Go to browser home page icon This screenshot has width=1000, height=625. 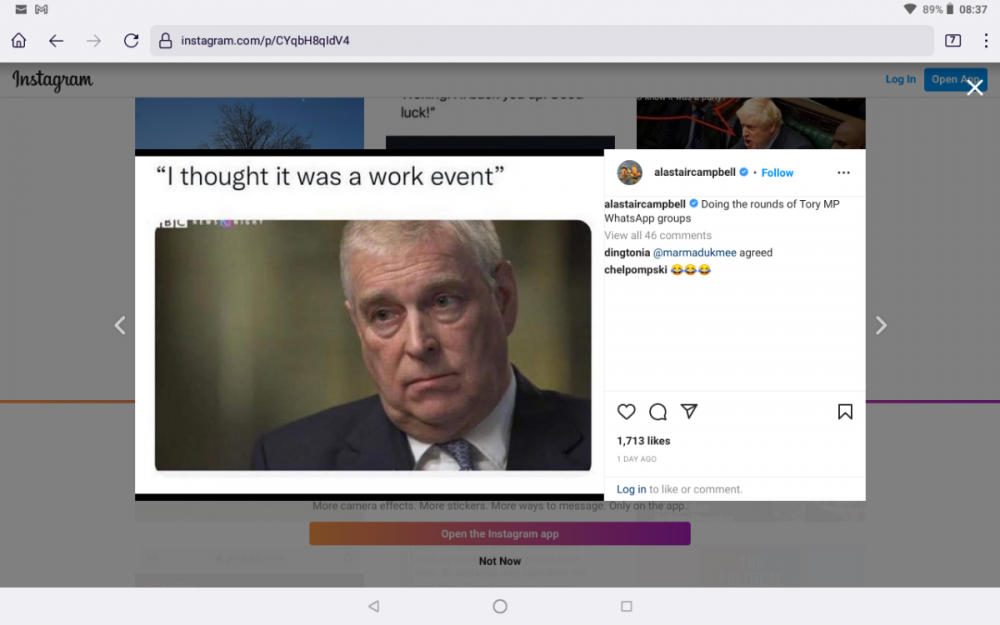[18, 41]
